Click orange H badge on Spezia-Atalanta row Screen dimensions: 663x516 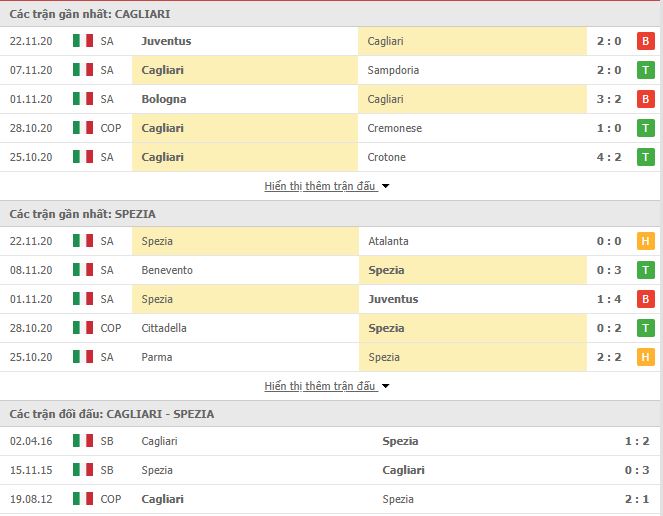pos(645,241)
